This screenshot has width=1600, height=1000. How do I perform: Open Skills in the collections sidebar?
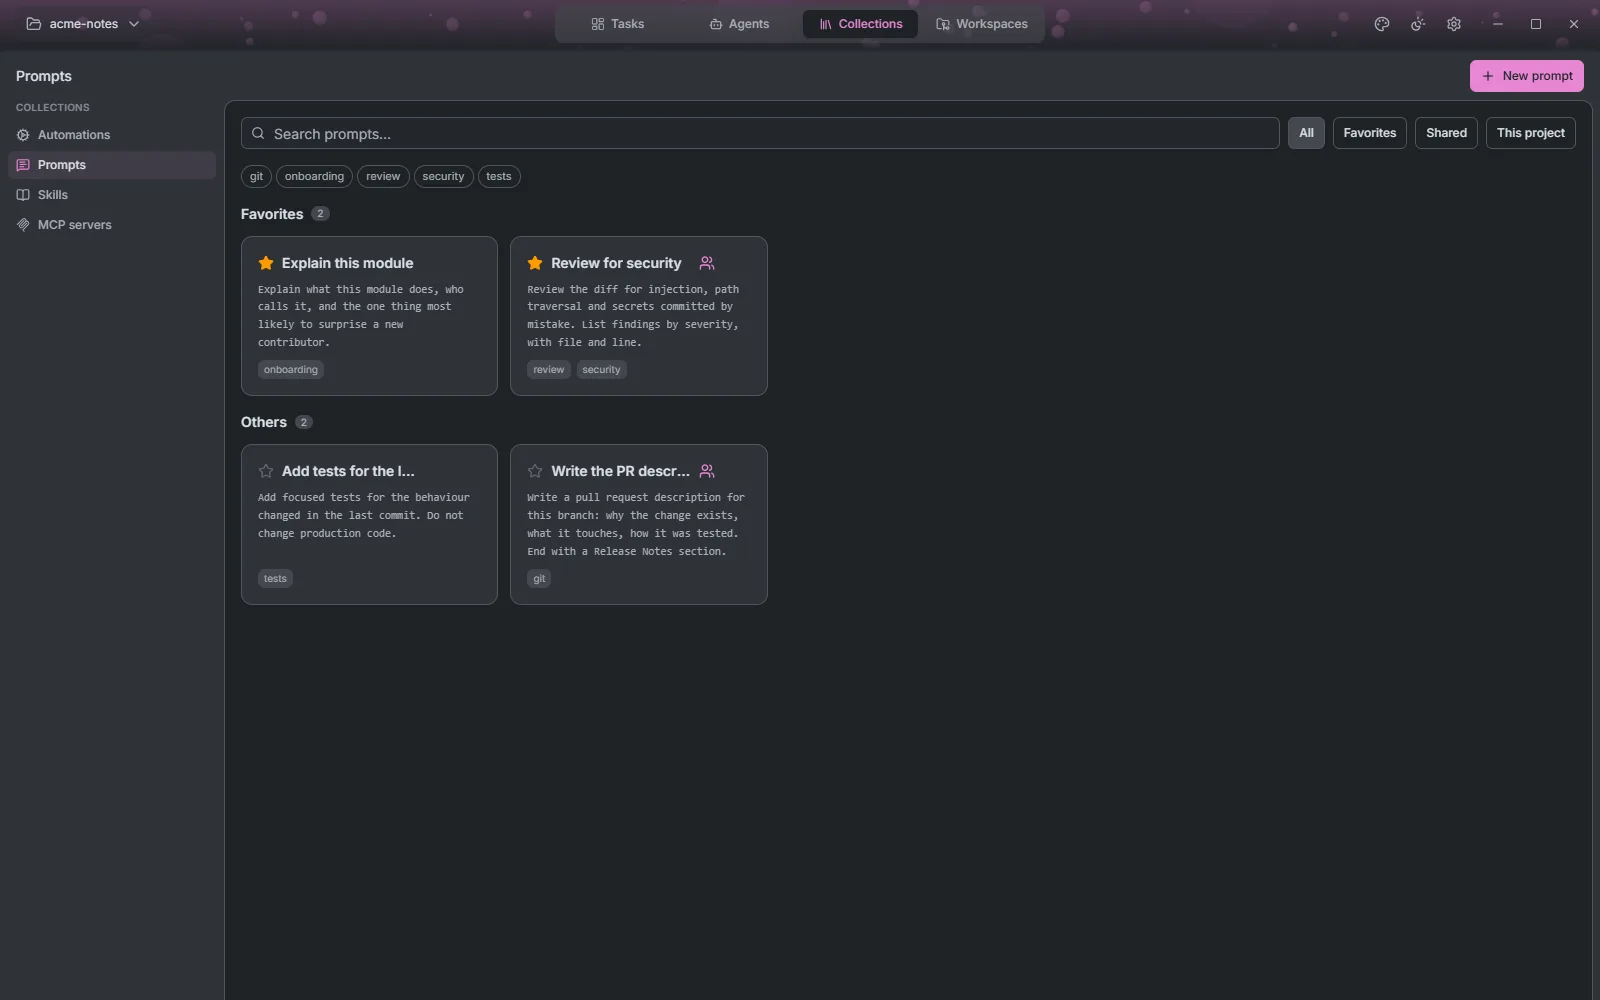click(x=112, y=195)
